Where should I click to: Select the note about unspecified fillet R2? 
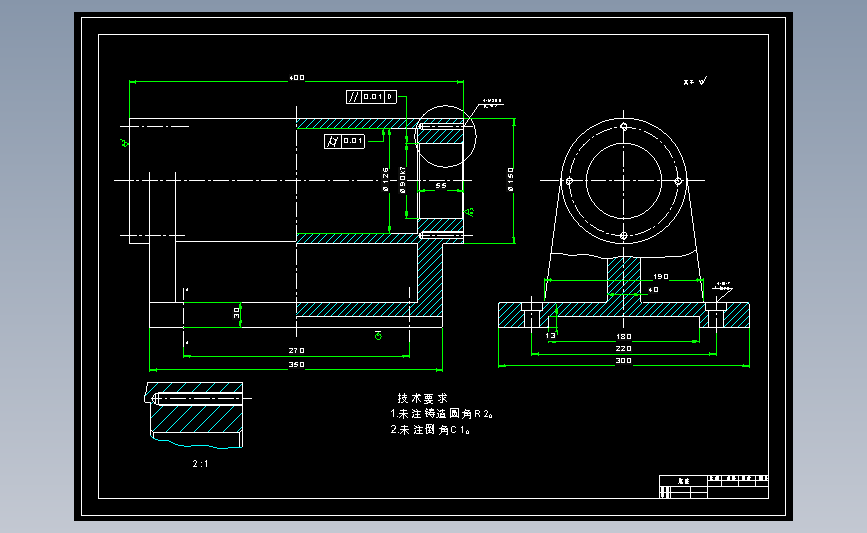point(441,414)
